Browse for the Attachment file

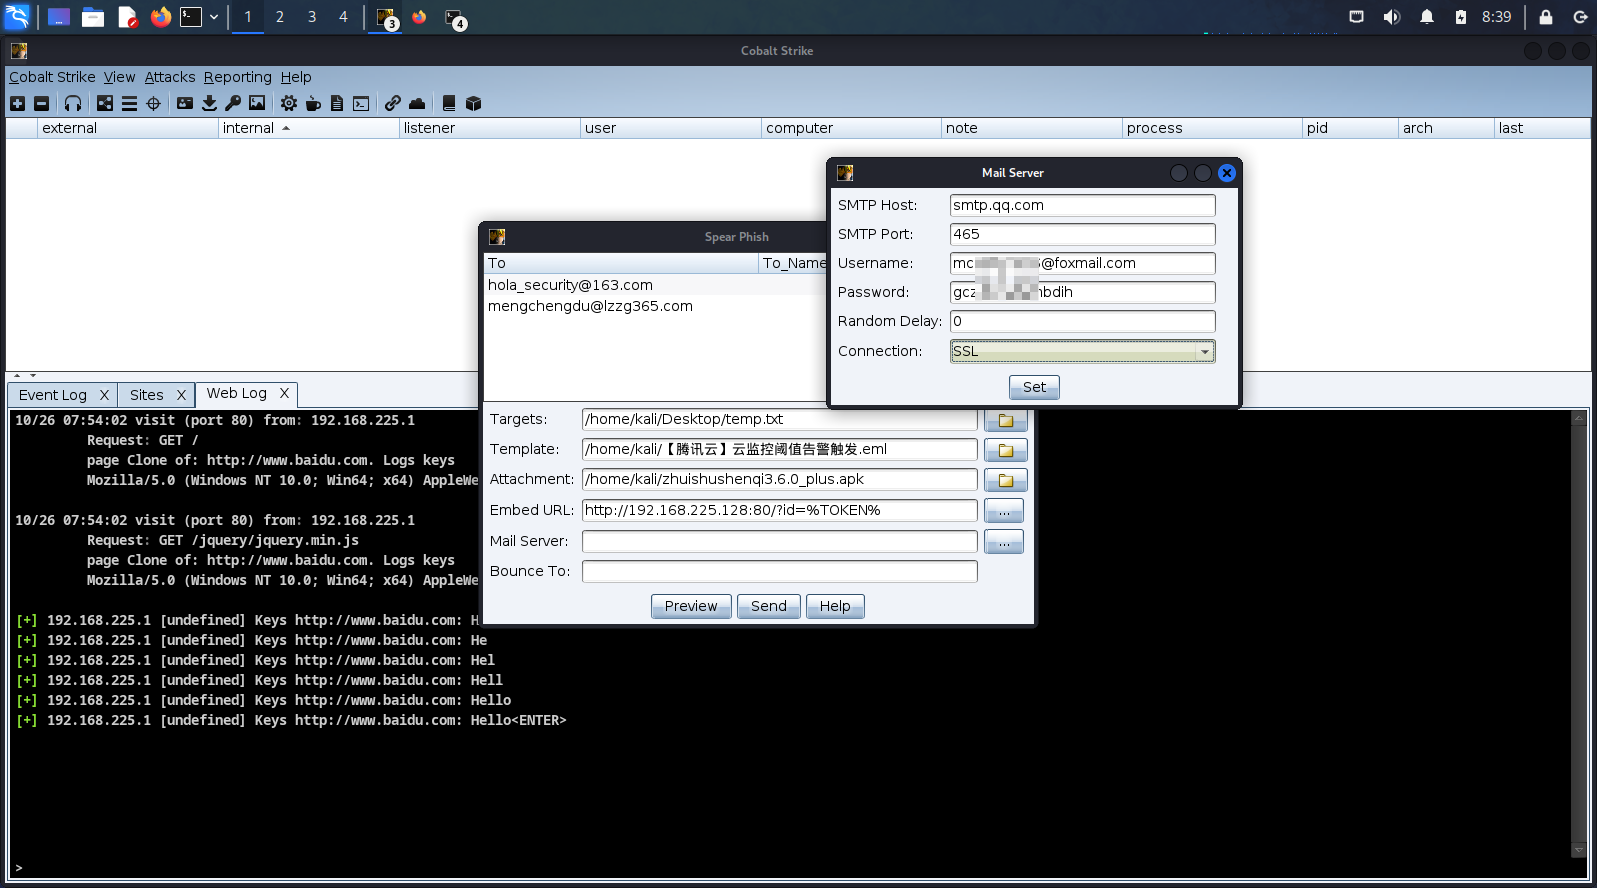pyautogui.click(x=1005, y=480)
